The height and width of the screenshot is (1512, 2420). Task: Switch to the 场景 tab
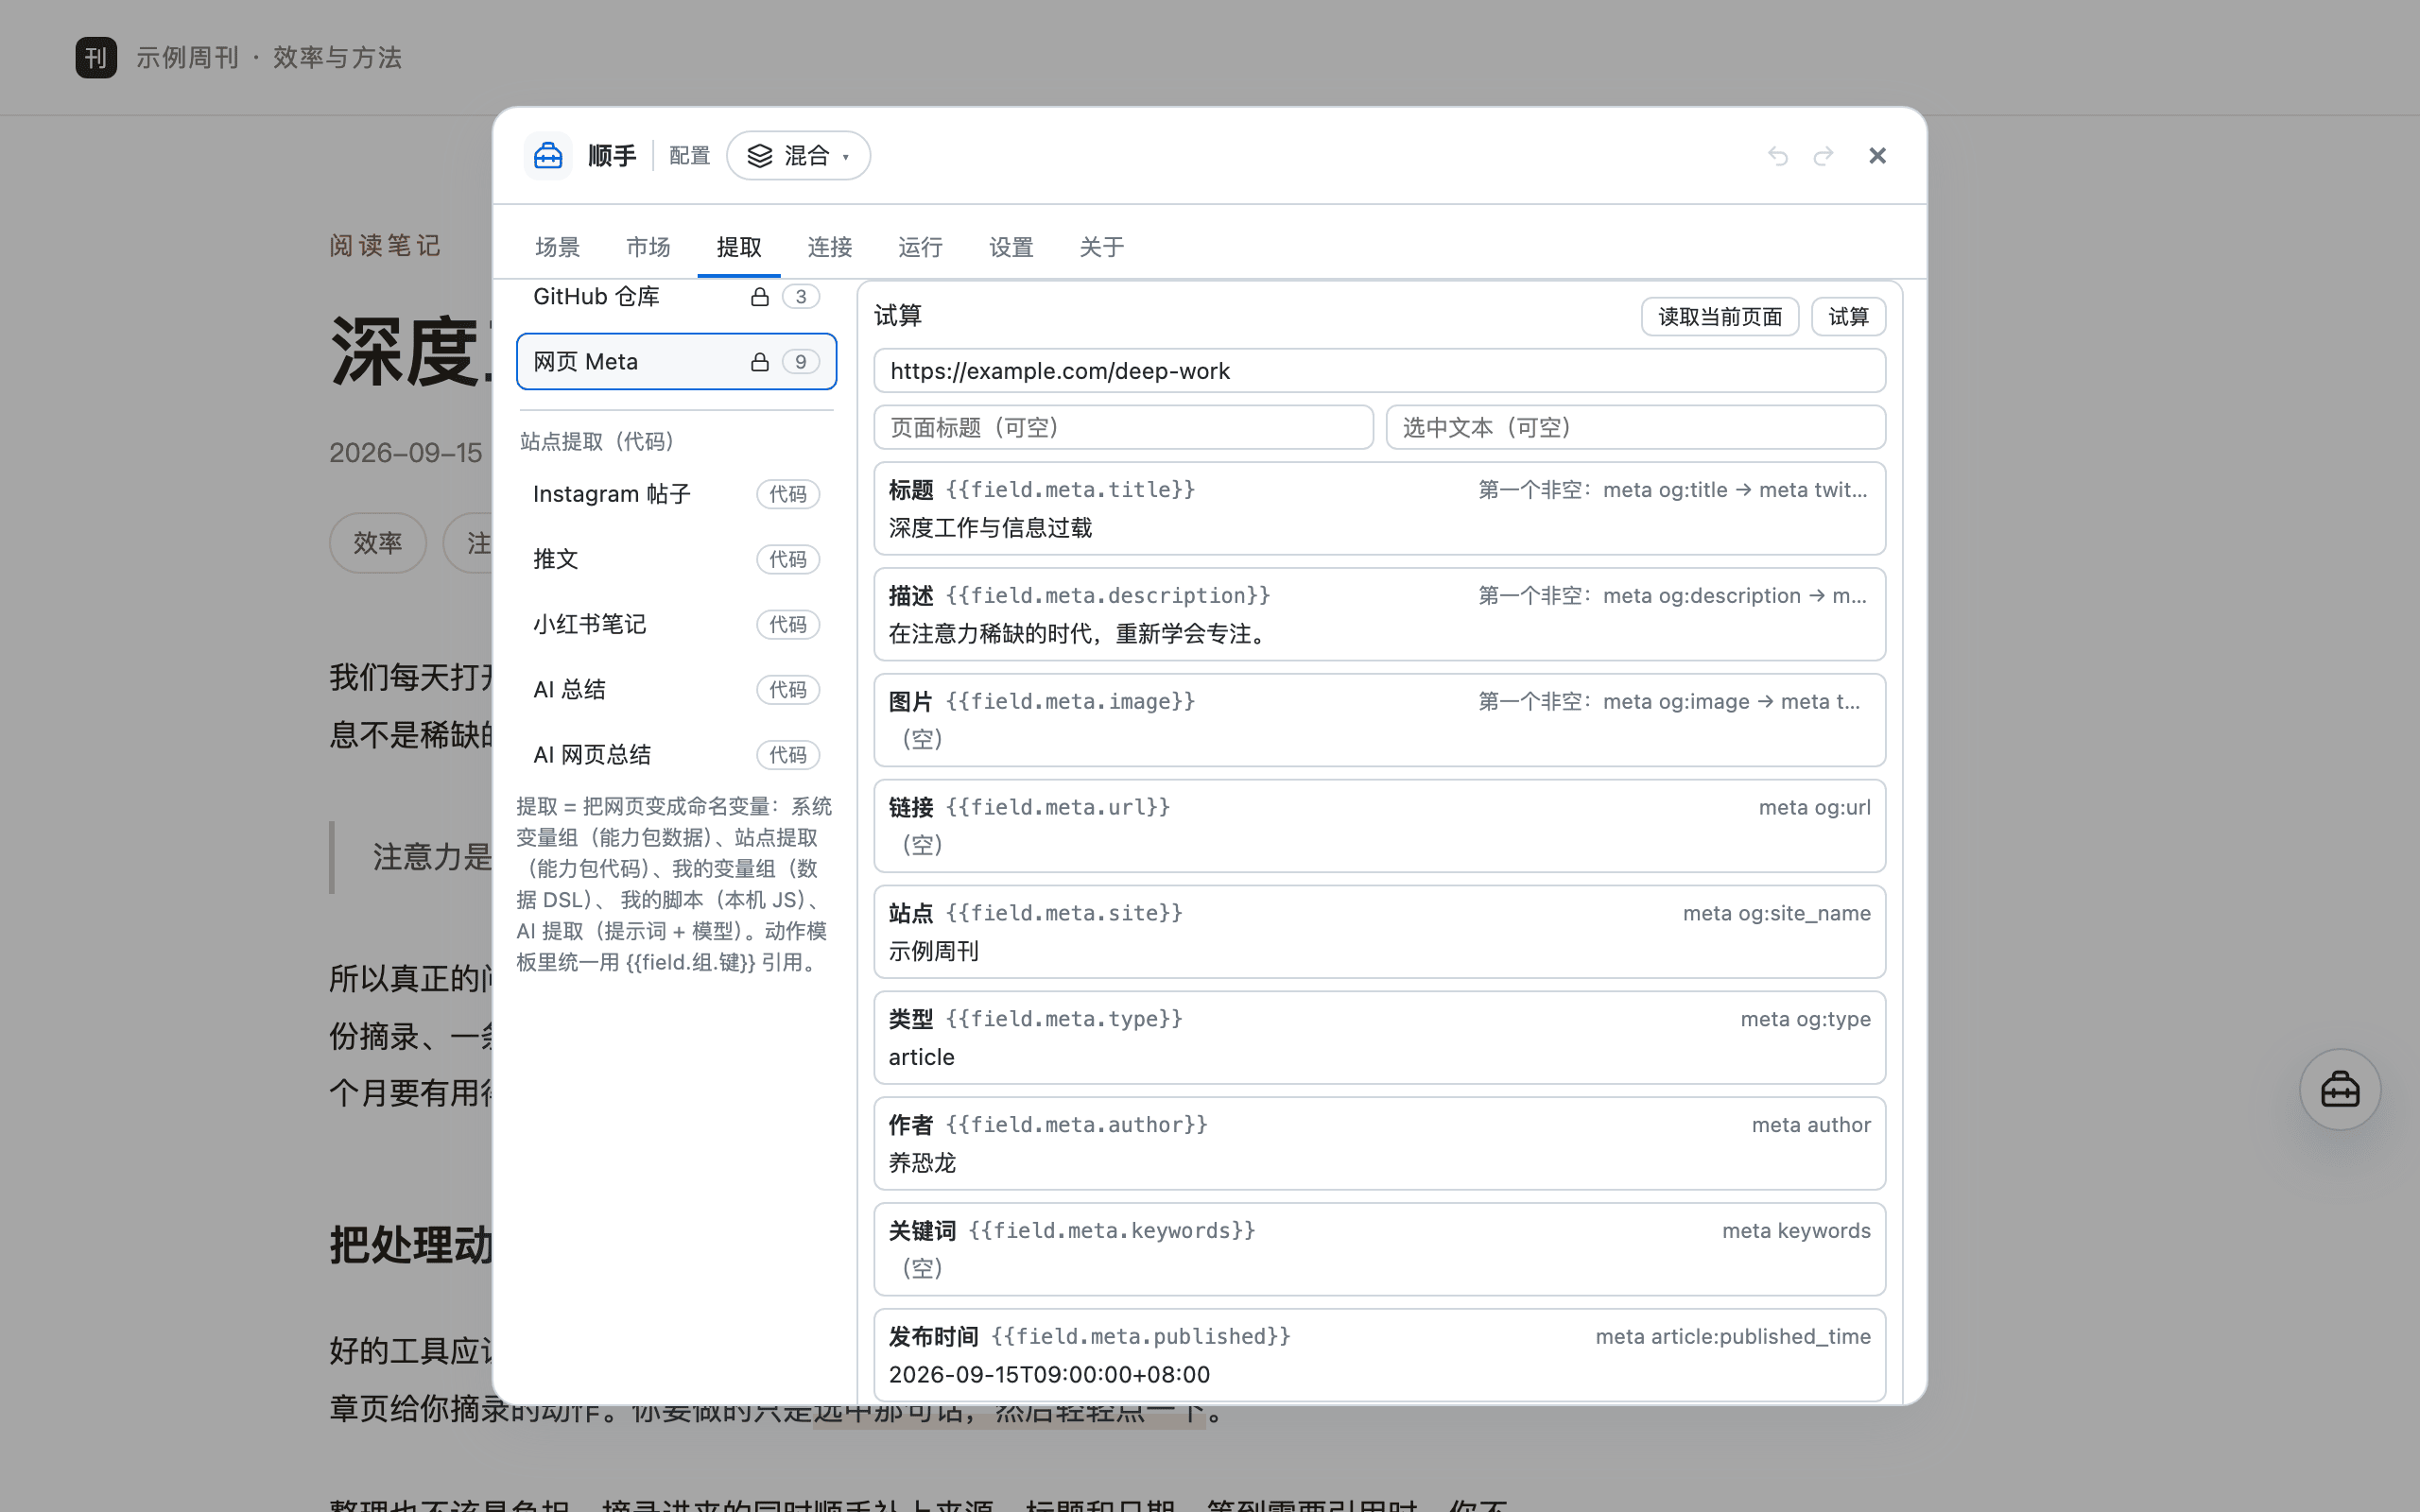(557, 247)
